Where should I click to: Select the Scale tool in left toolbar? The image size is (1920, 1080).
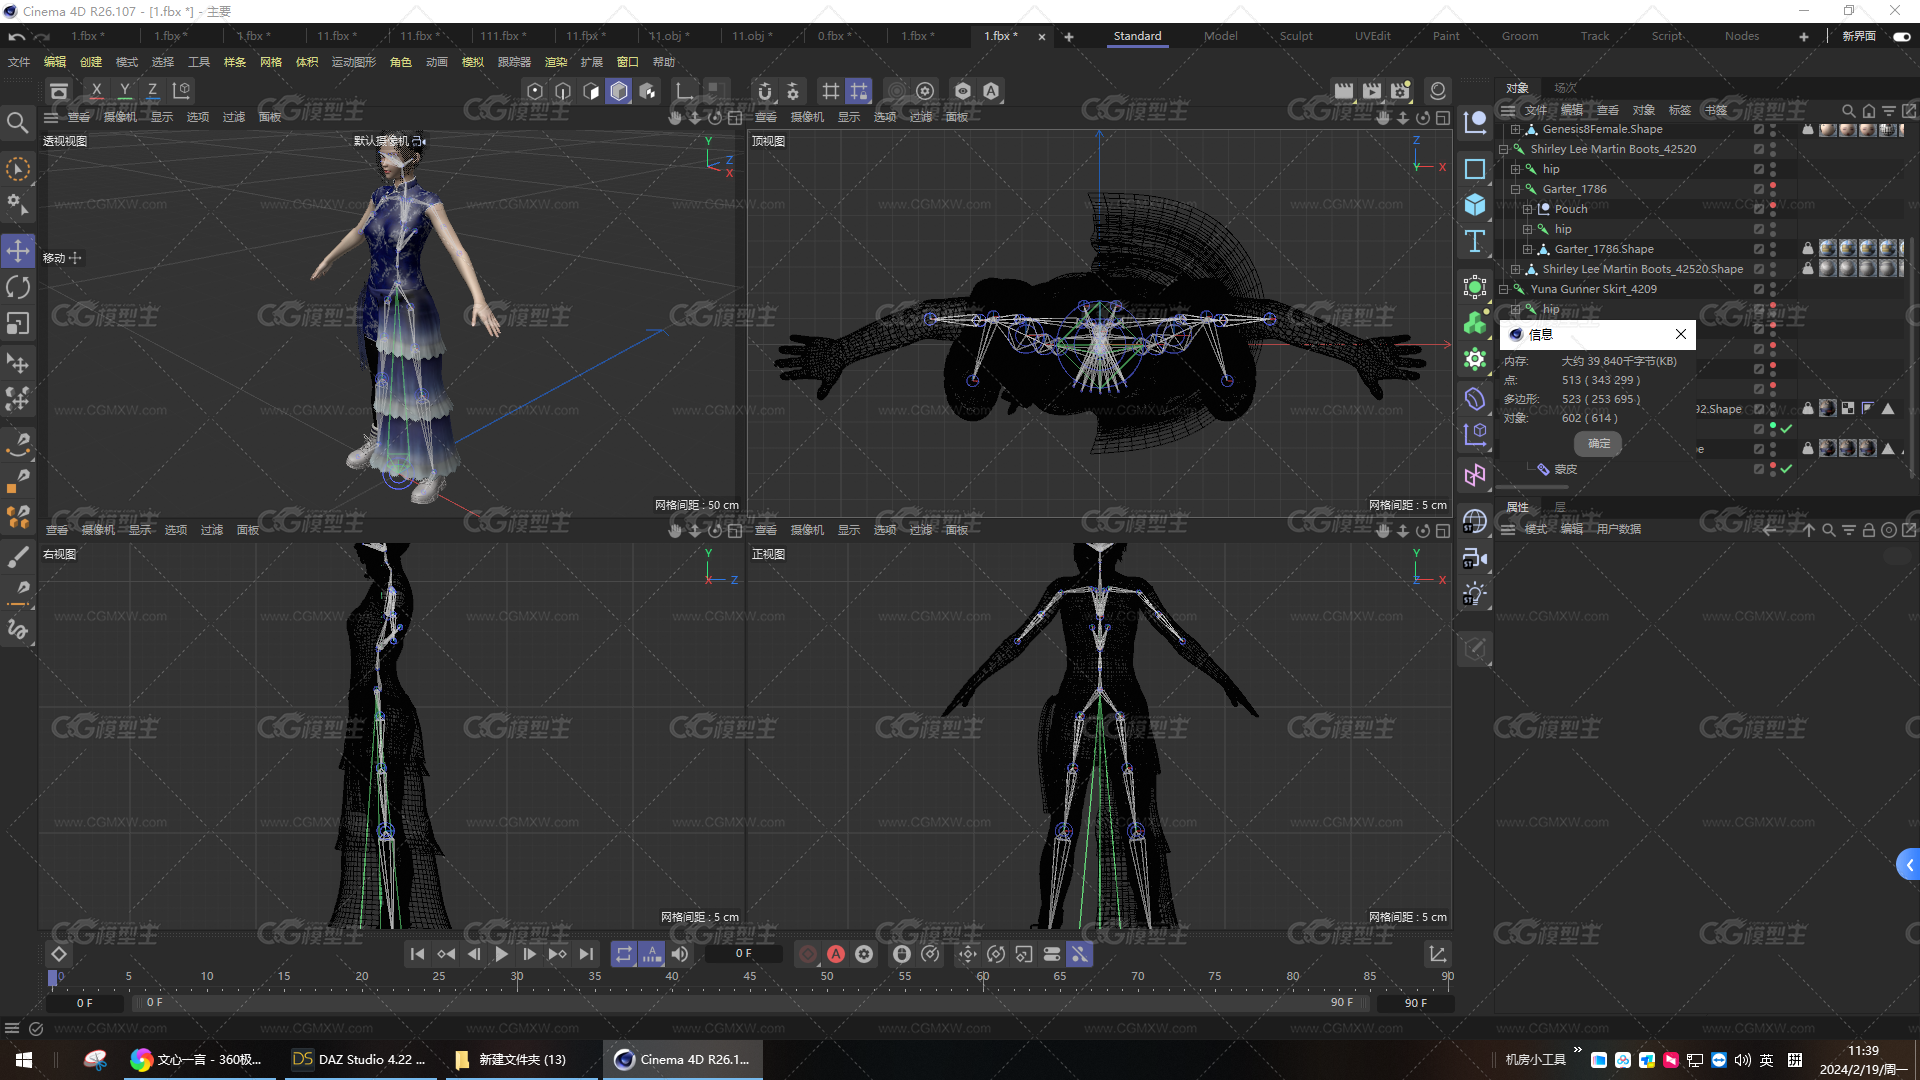pos(18,324)
